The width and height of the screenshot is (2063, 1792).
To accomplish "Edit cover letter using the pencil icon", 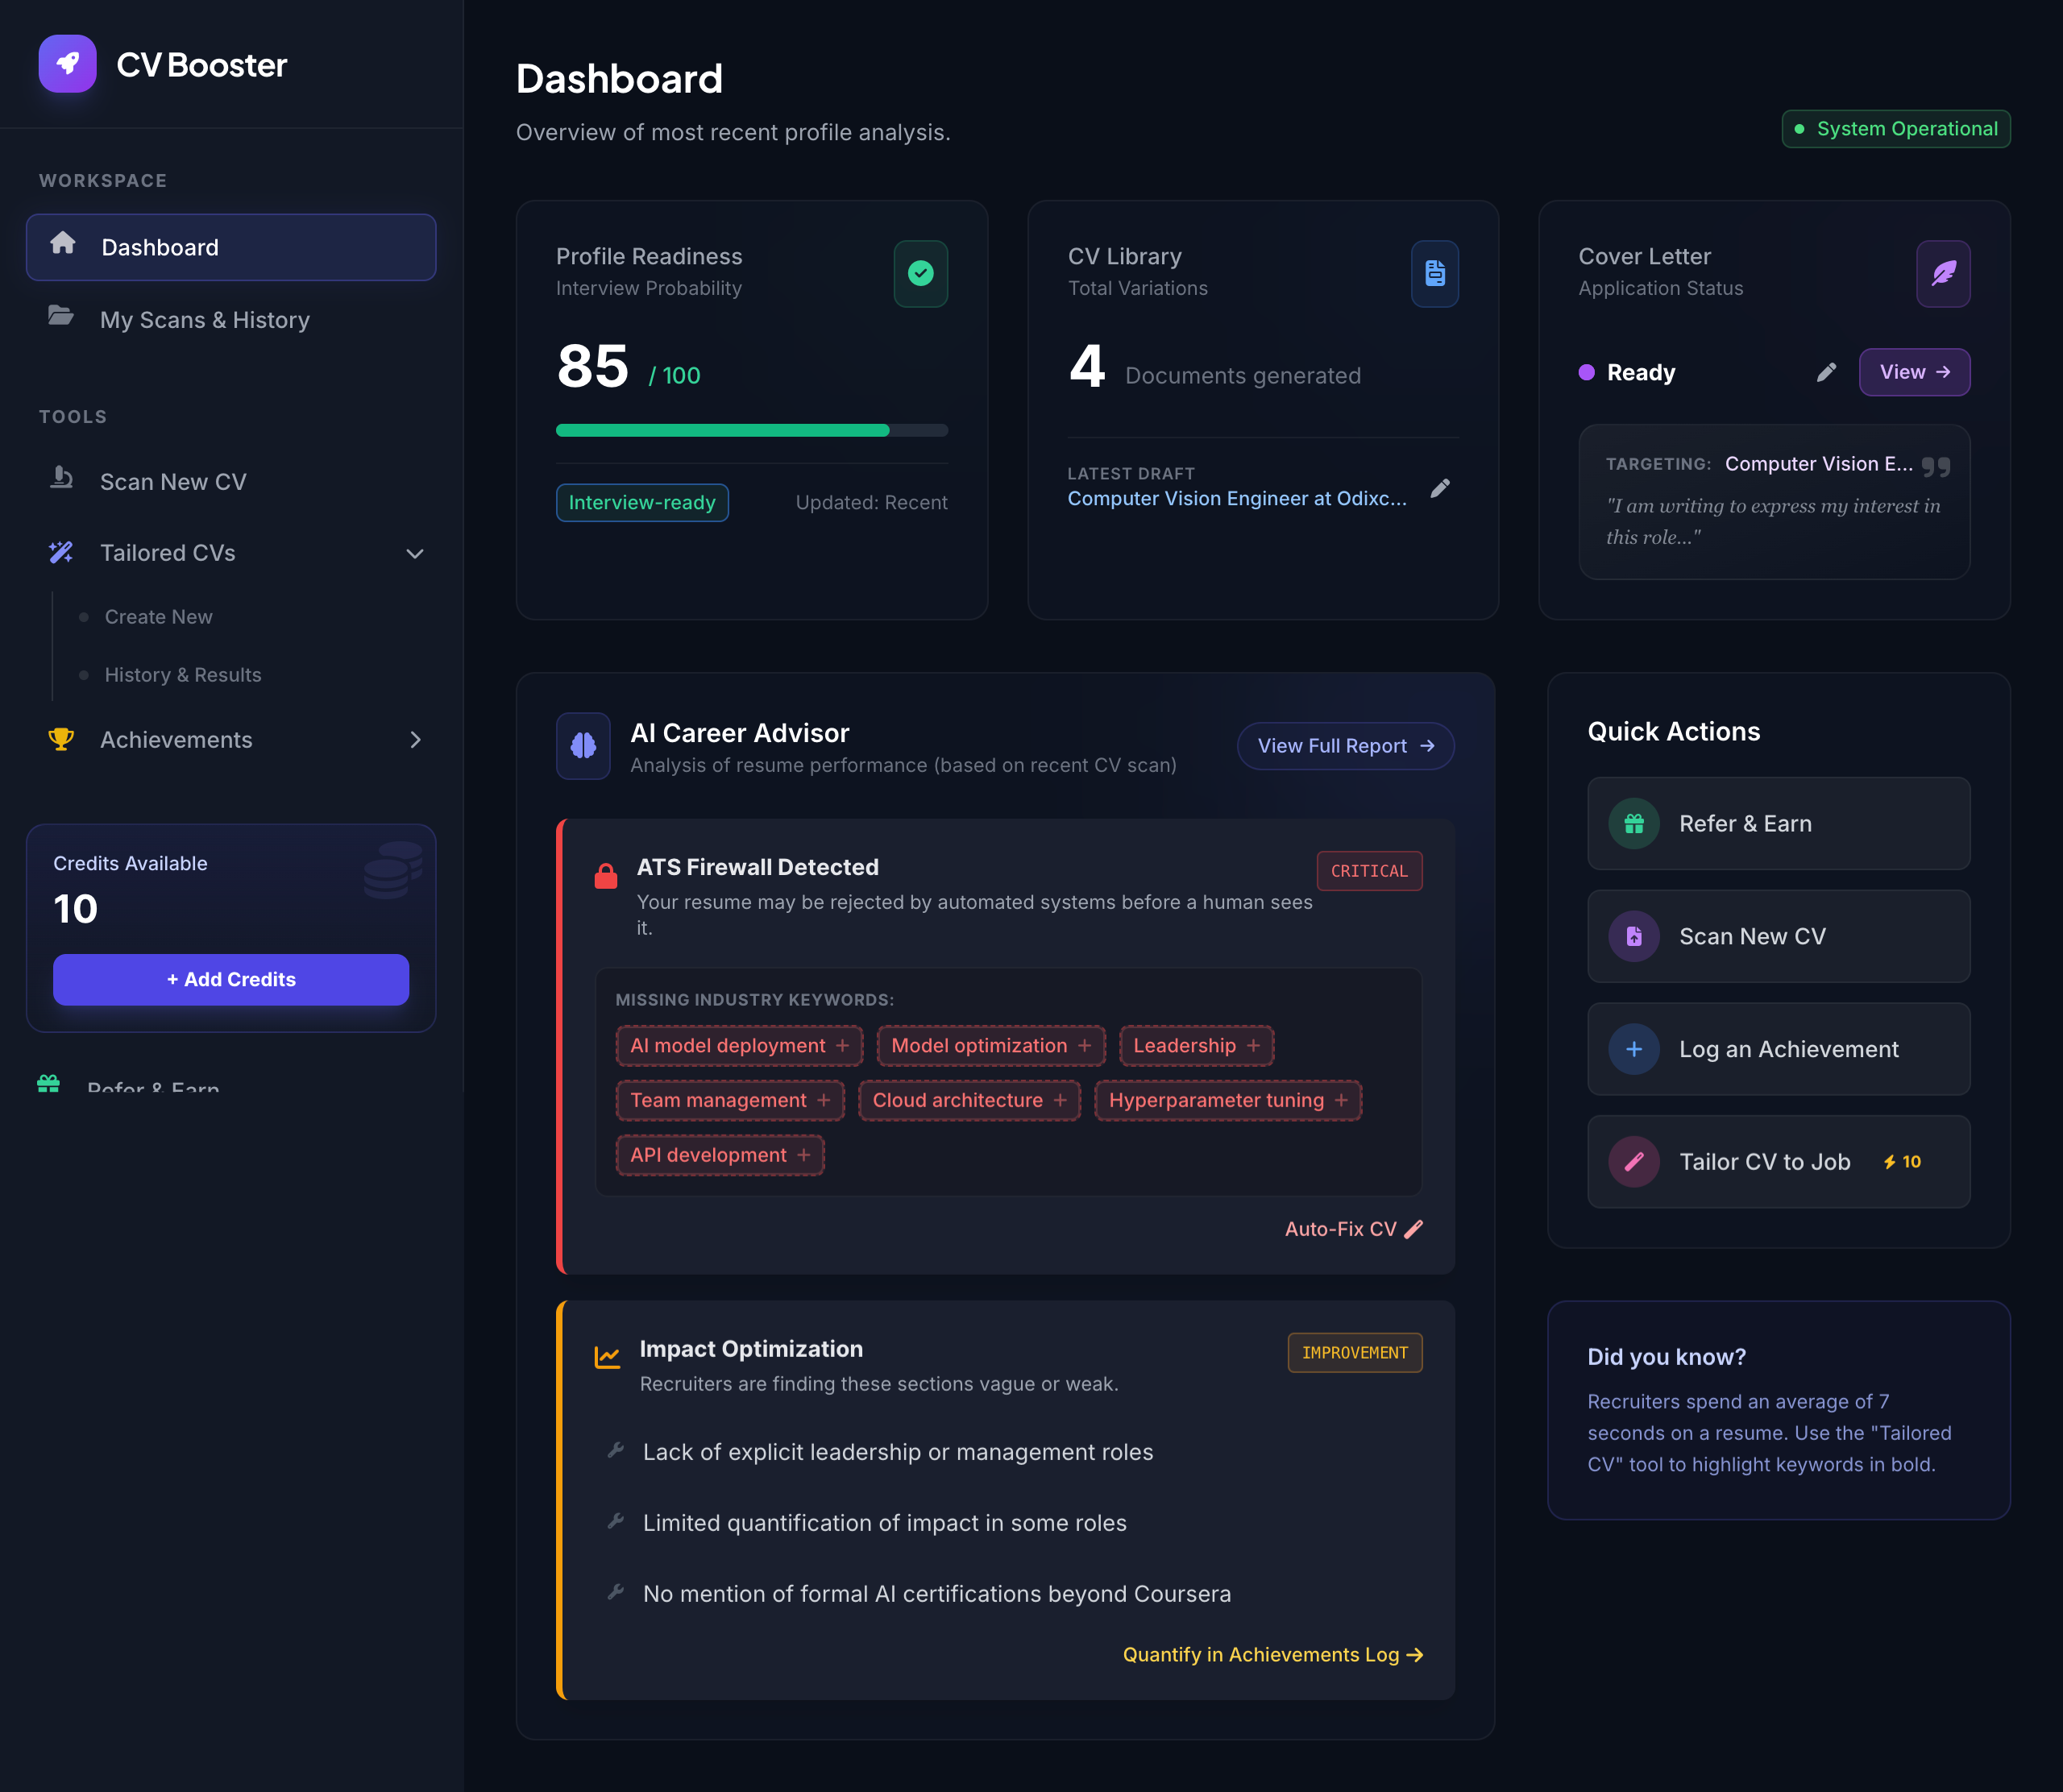I will pos(1826,372).
